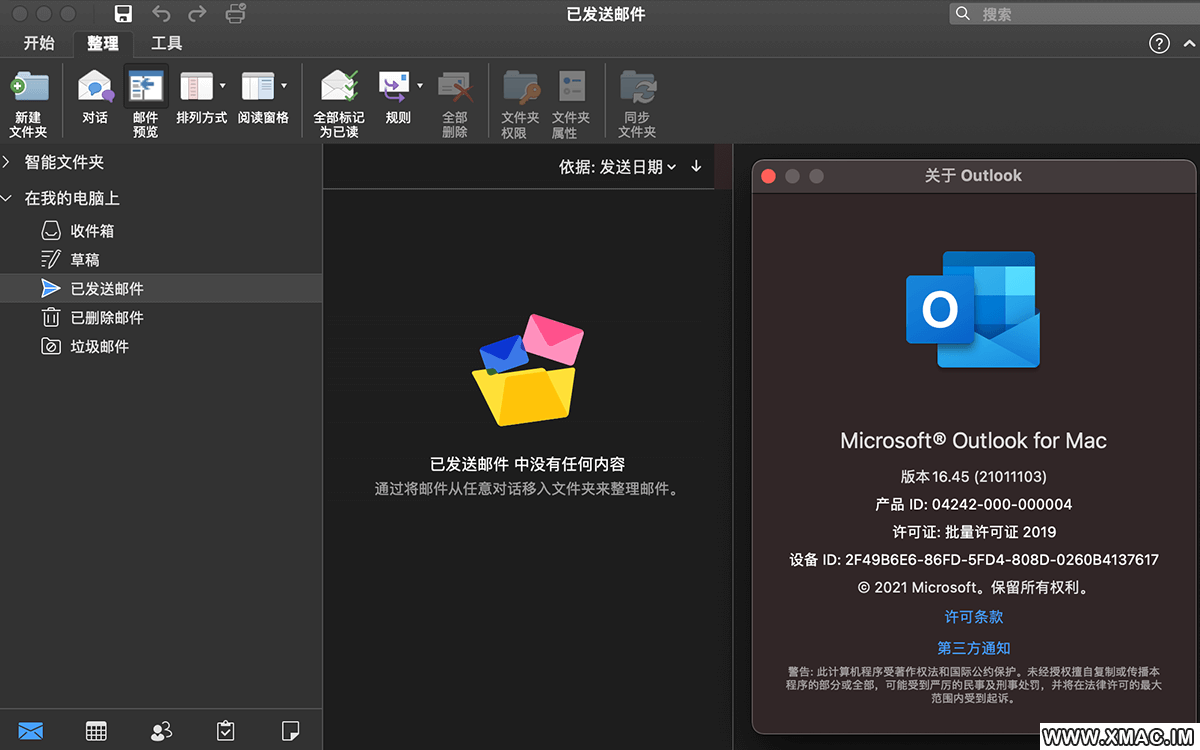Click the redo arrow in title bar
This screenshot has width=1200, height=750.
pos(197,14)
